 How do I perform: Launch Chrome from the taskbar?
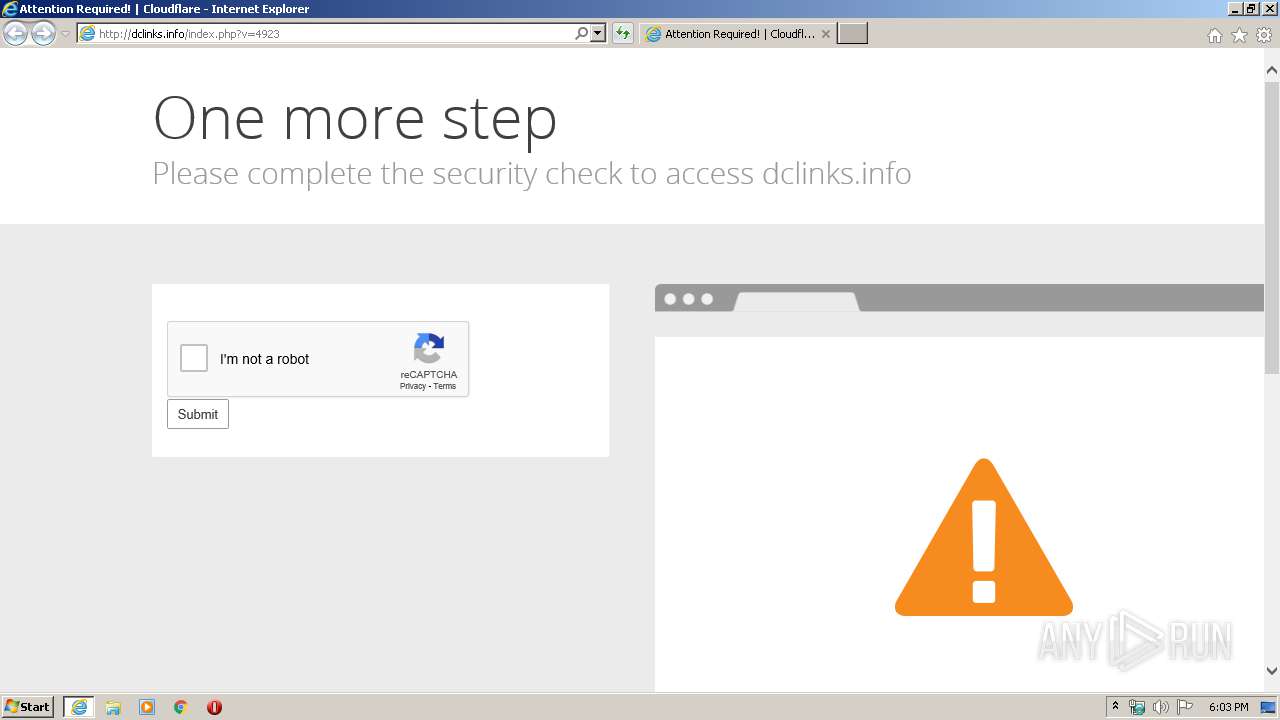(181, 707)
